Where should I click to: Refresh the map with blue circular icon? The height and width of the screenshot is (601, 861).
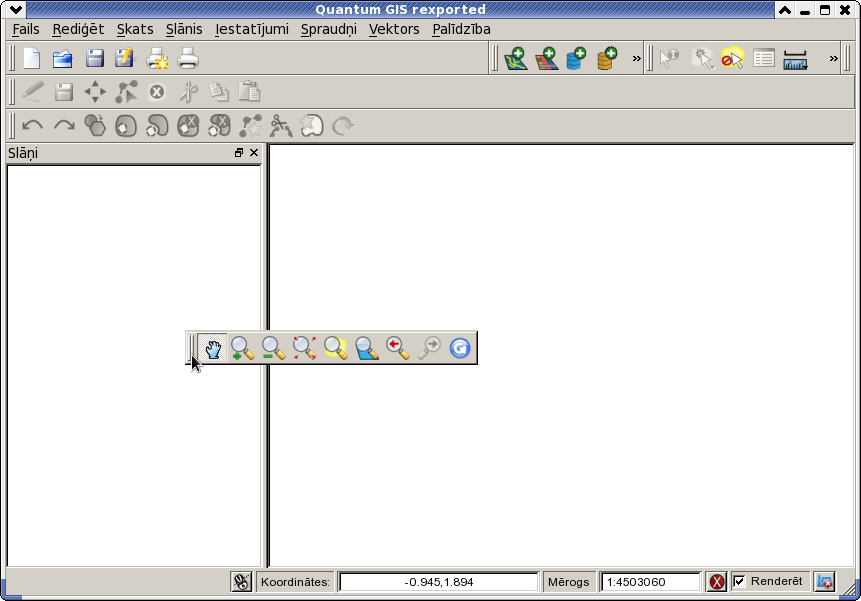pos(460,348)
